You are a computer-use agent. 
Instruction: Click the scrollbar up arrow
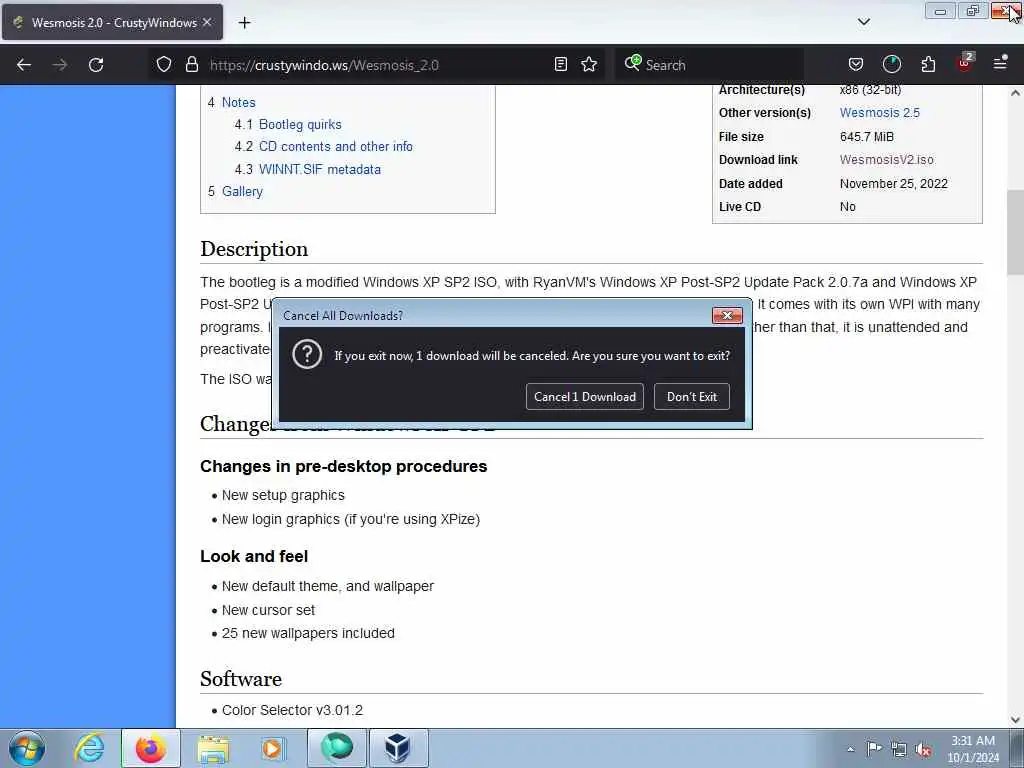click(1015, 93)
